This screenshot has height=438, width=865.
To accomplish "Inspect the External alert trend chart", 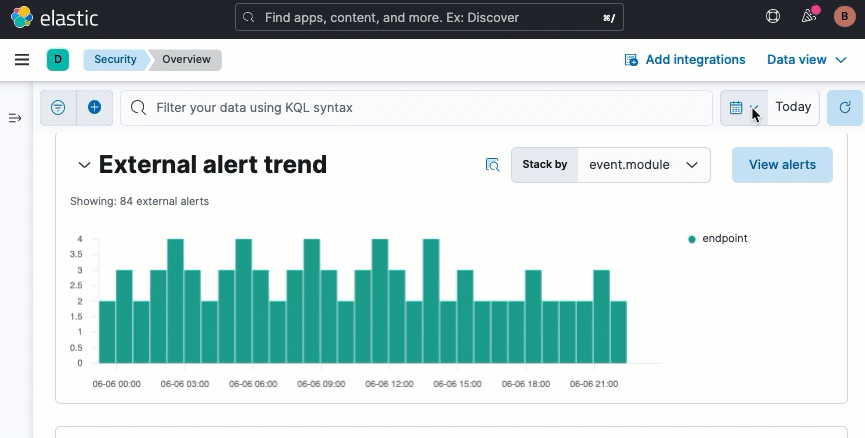I will coord(492,165).
